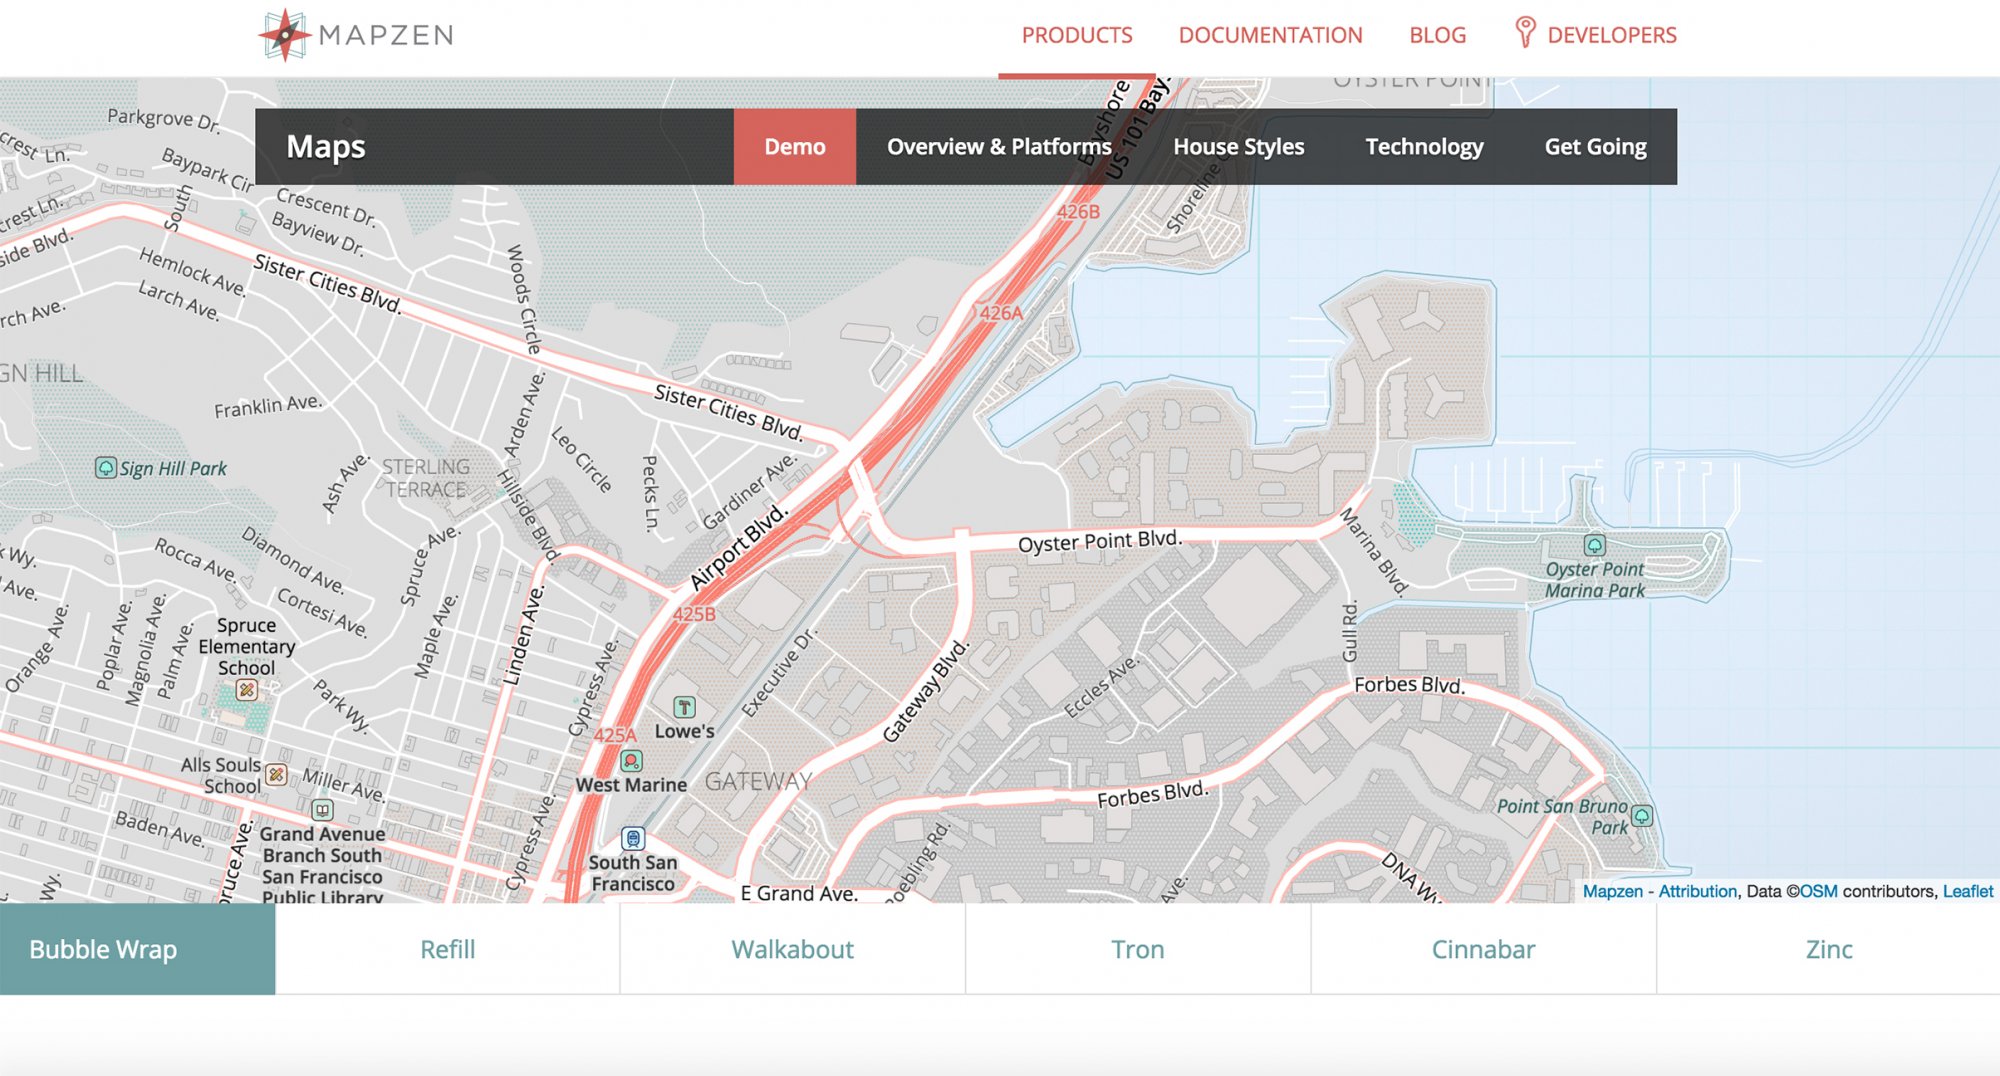Click the Miller Ave. label
This screenshot has height=1076, width=2000.
[x=343, y=784]
